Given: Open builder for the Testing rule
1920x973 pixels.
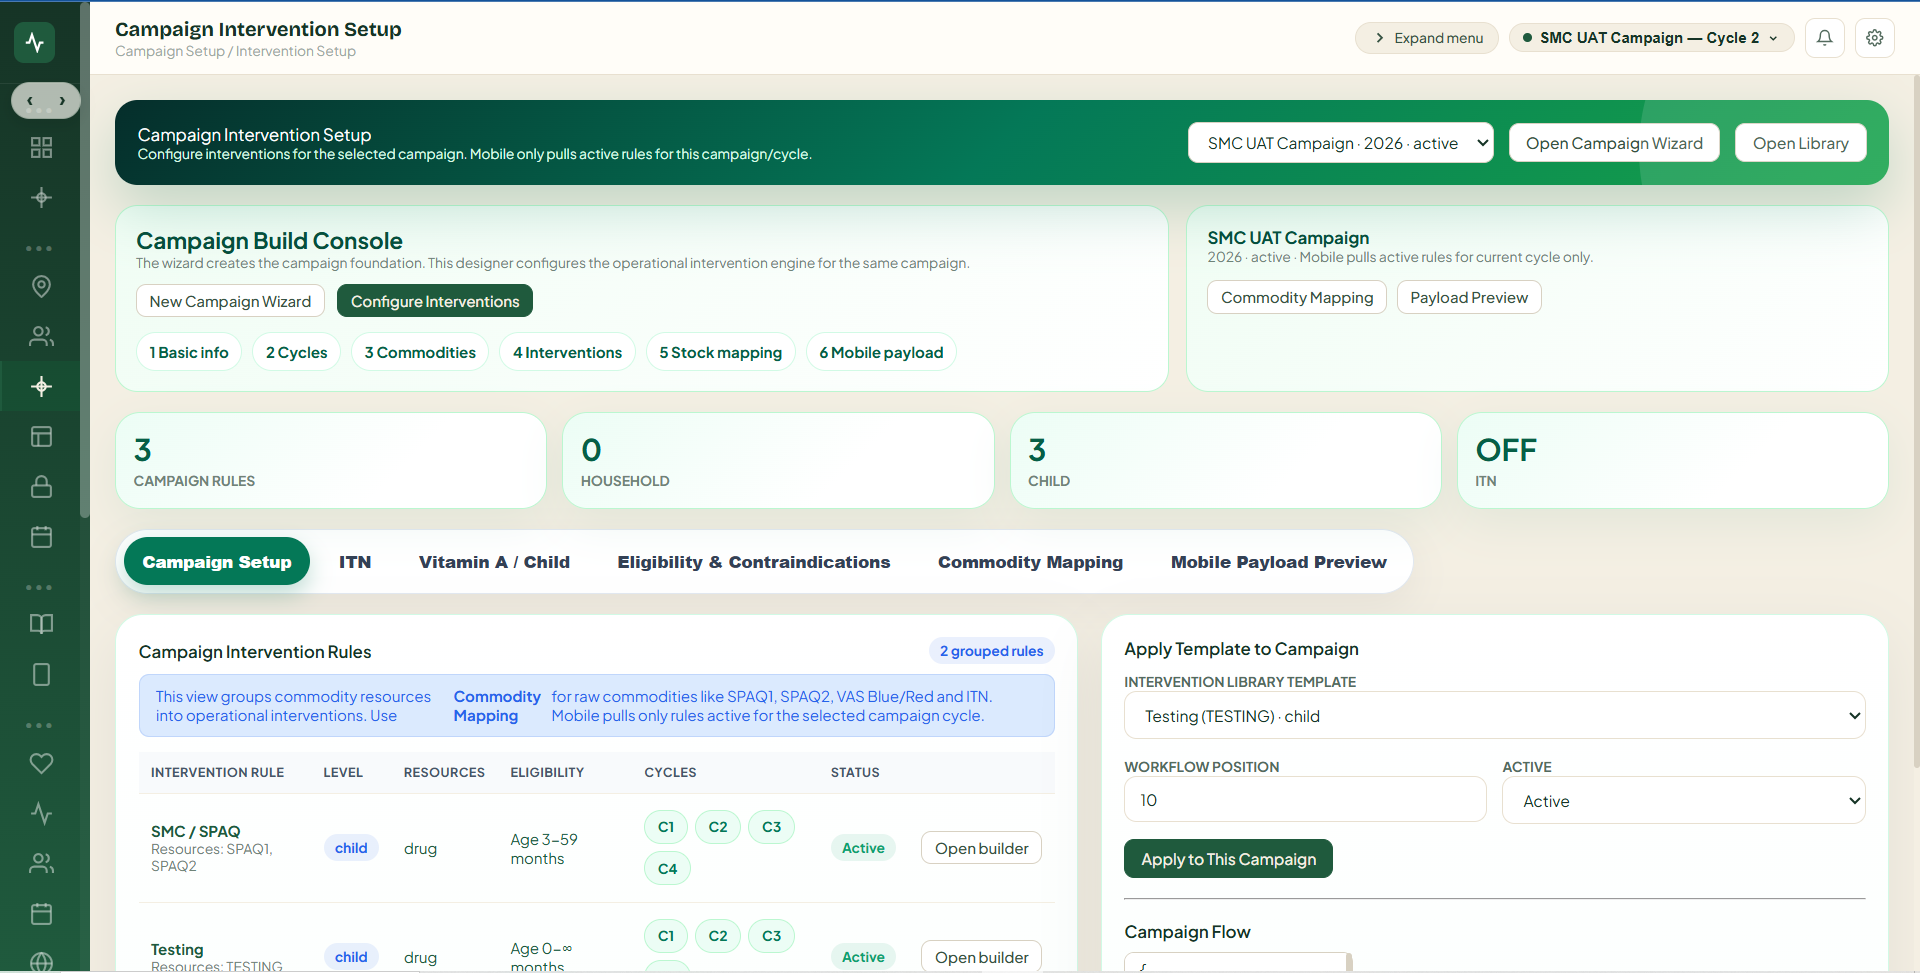Looking at the screenshot, I should pos(981,957).
